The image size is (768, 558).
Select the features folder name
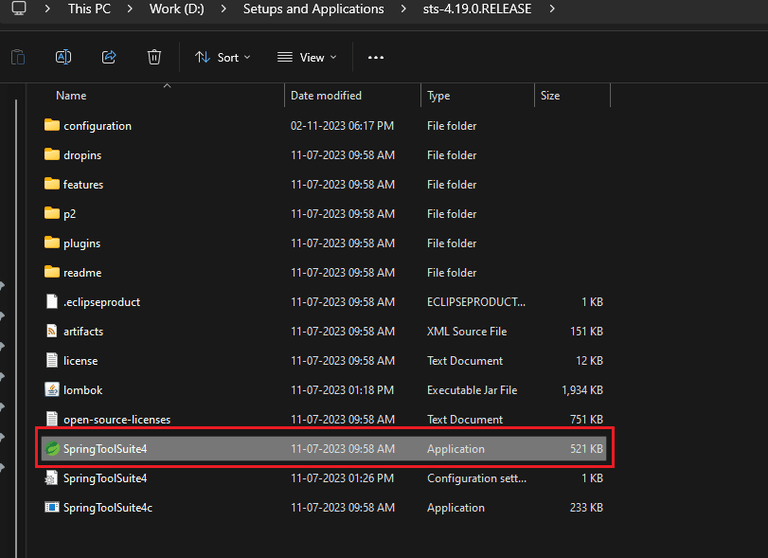tap(83, 185)
